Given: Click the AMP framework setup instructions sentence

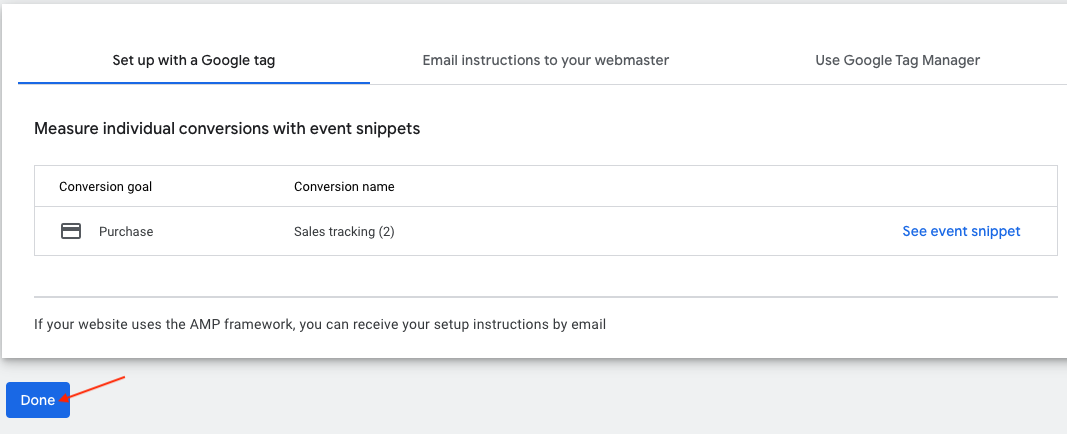Looking at the screenshot, I should click(x=320, y=324).
